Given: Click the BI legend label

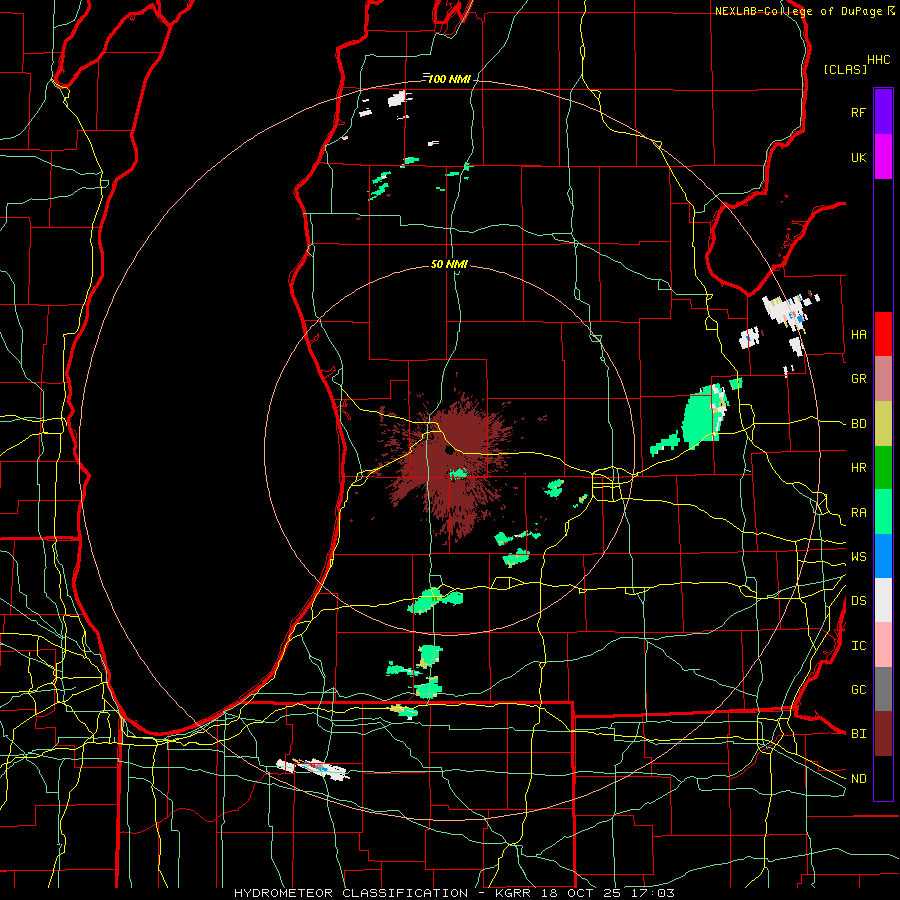Looking at the screenshot, I should (x=858, y=734).
